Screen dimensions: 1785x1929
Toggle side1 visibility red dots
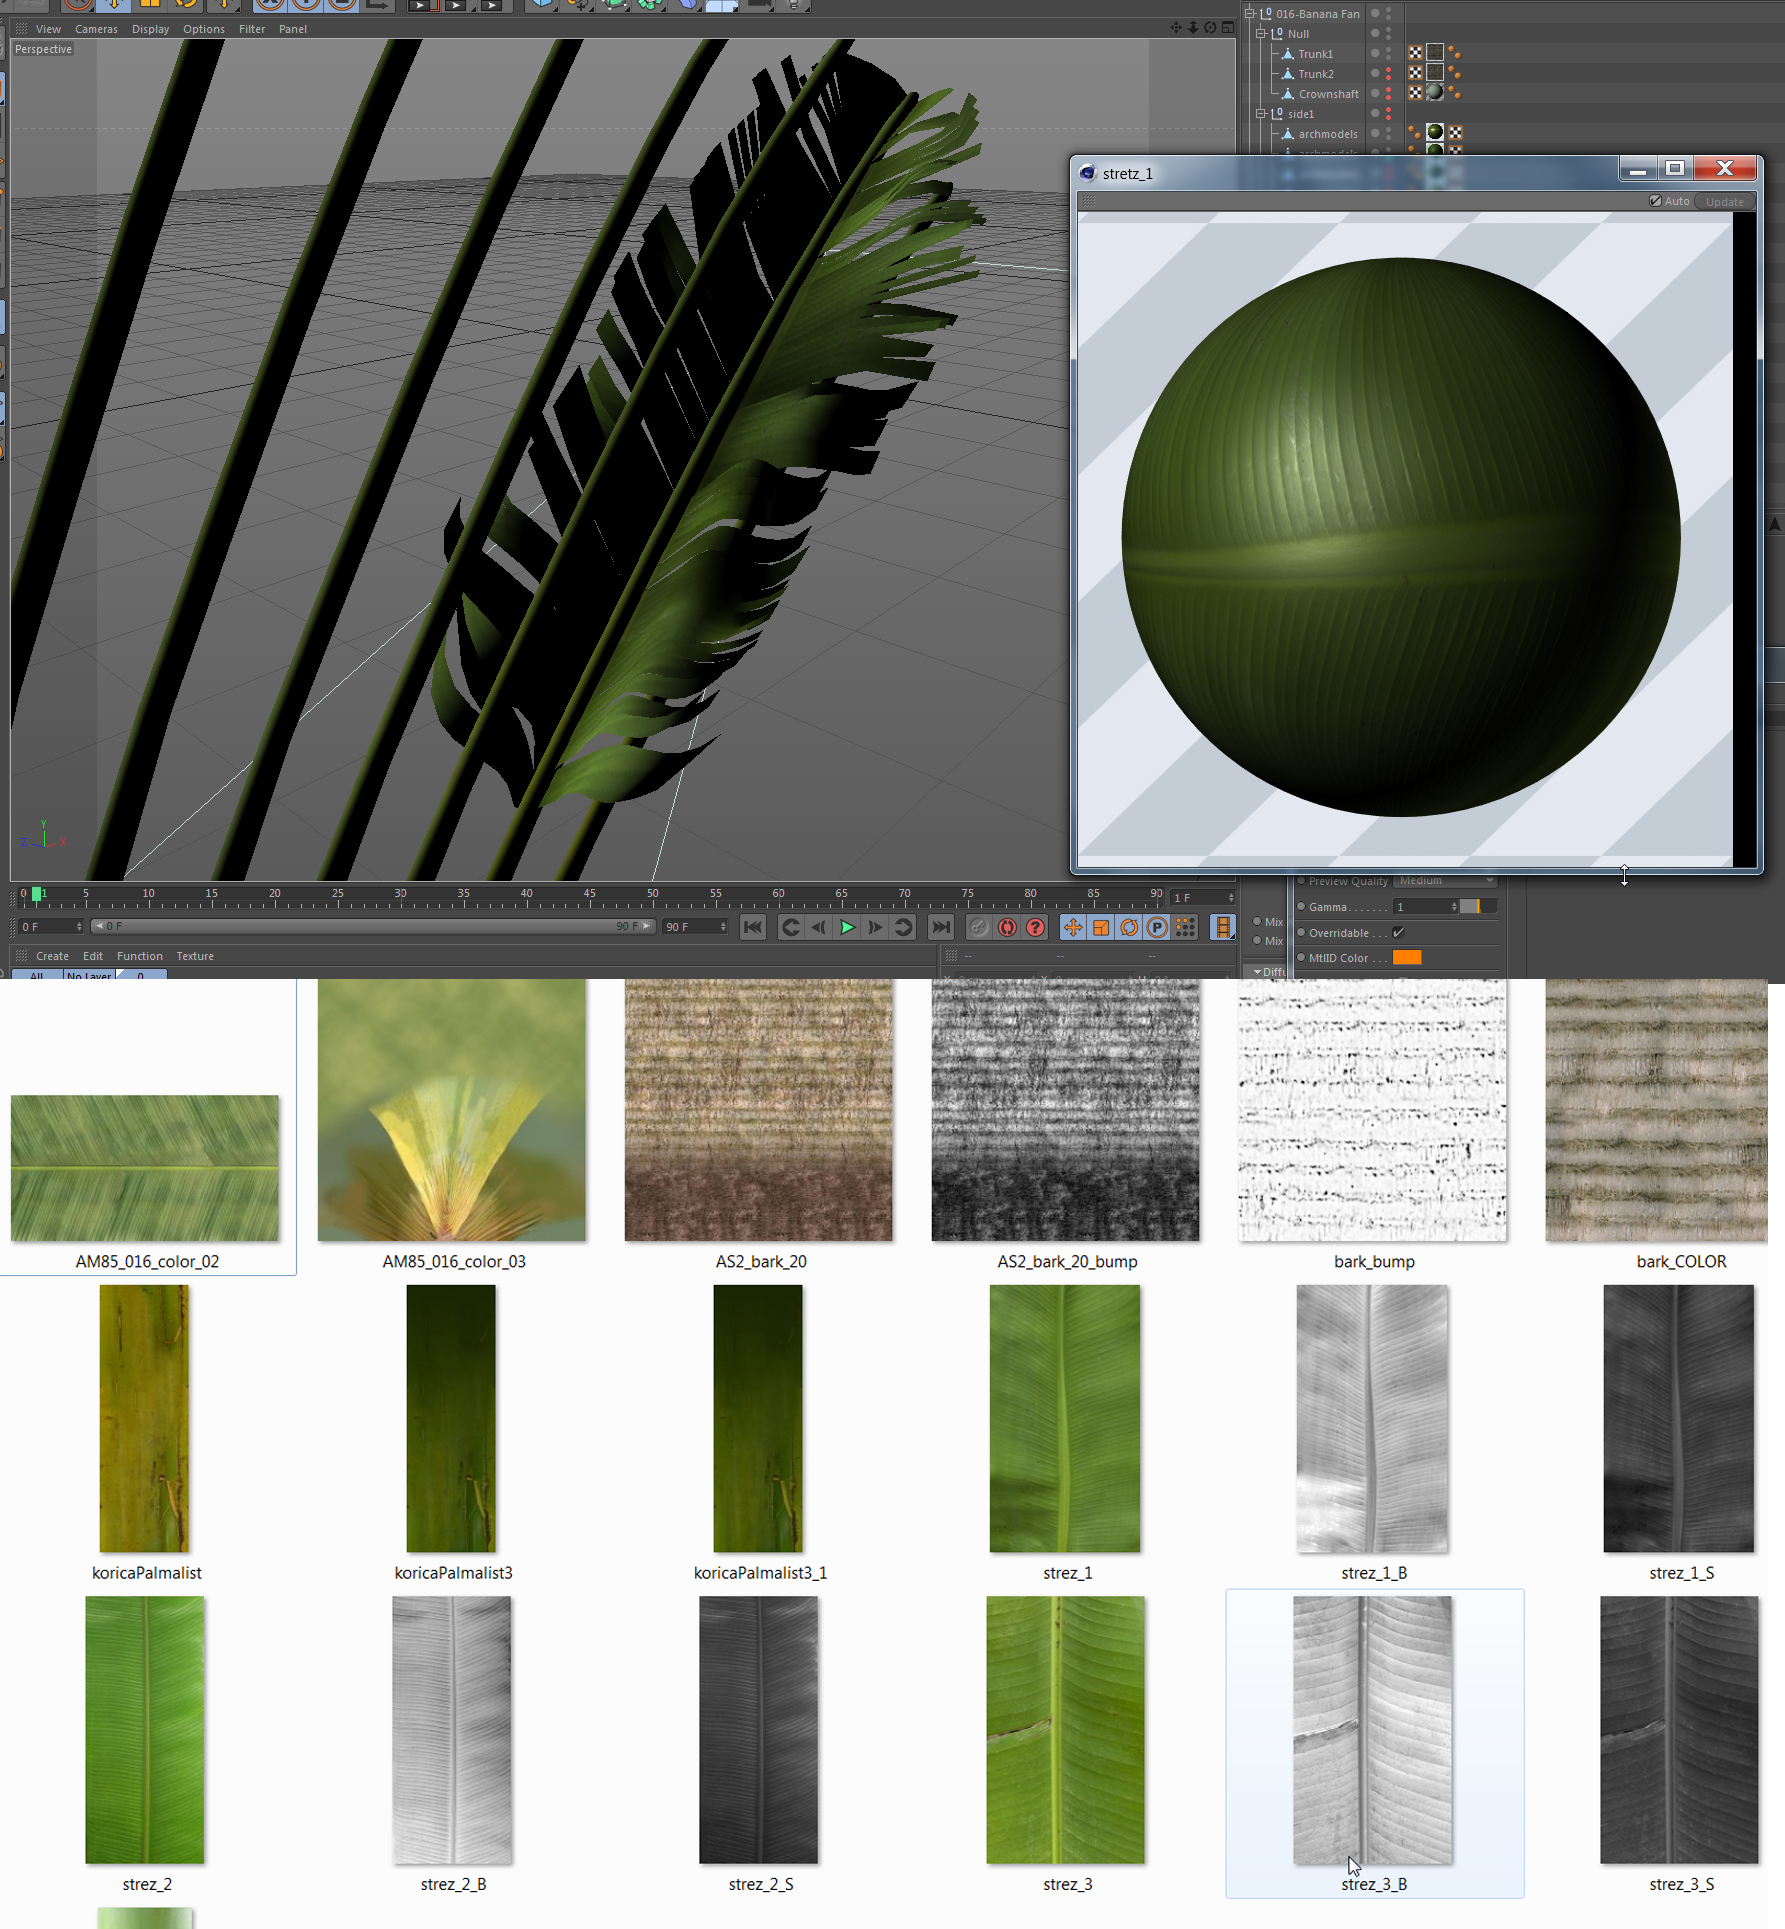1388,113
